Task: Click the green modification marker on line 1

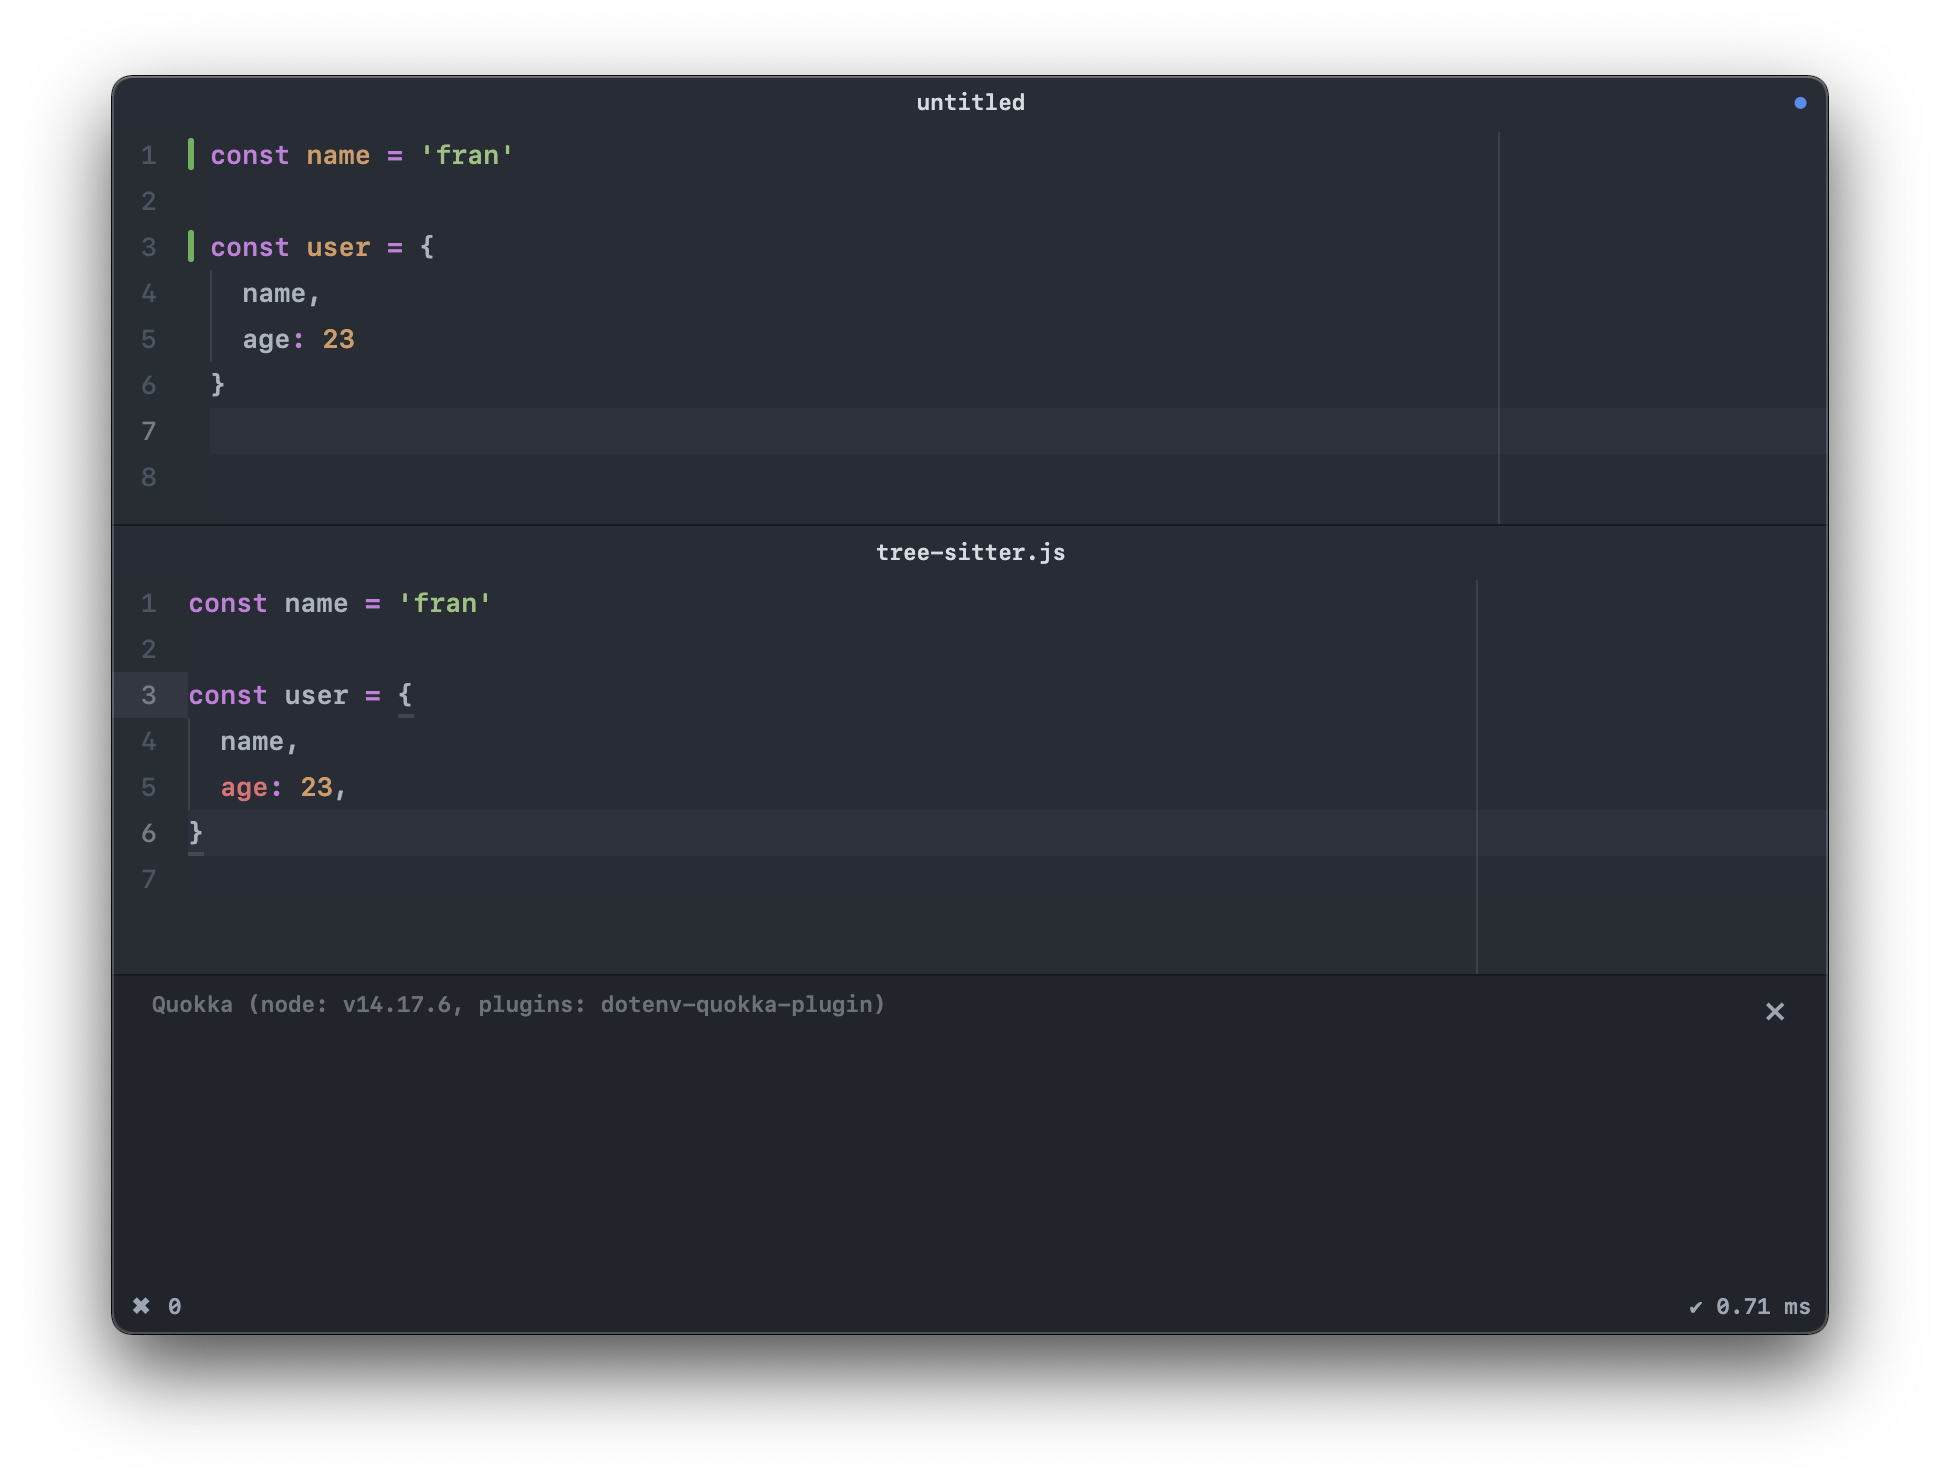Action: point(191,154)
